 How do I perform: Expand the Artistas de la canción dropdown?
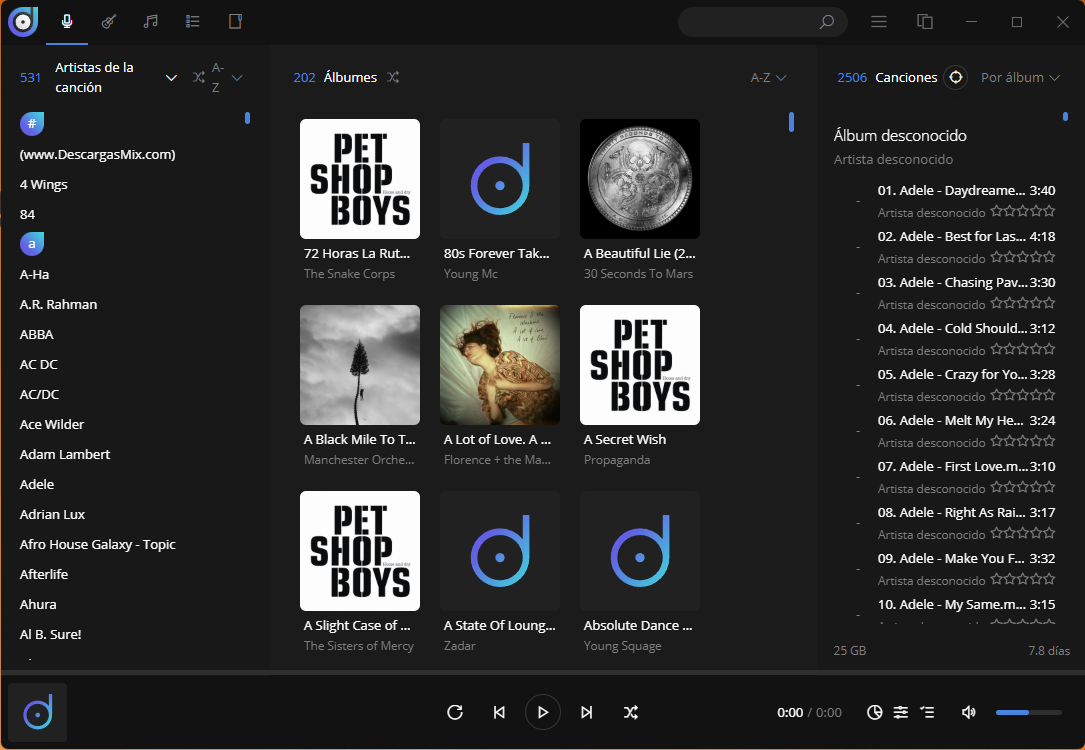171,77
